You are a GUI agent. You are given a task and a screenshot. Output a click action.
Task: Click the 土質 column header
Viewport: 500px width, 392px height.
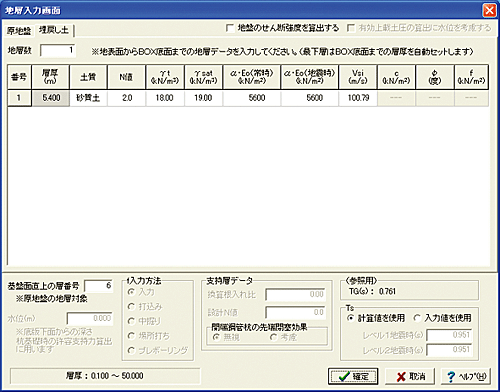click(x=88, y=77)
